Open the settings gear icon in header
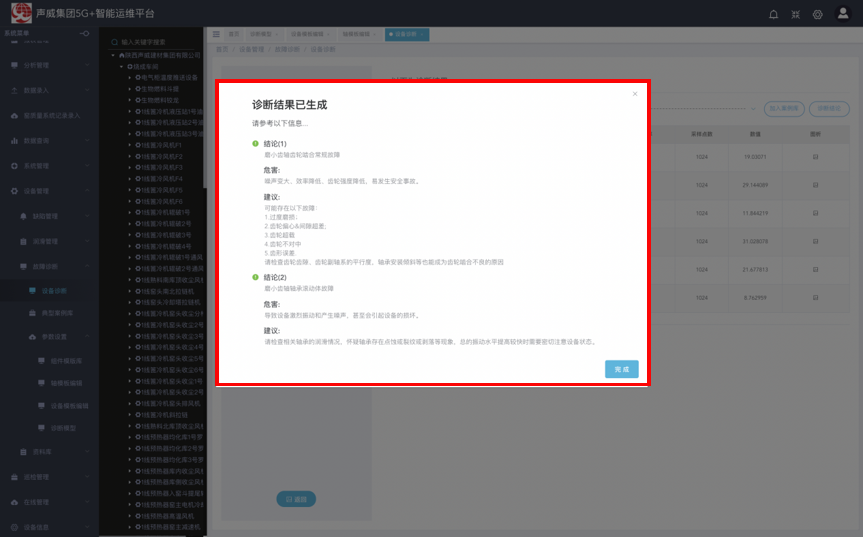This screenshot has height=537, width=863. click(818, 14)
